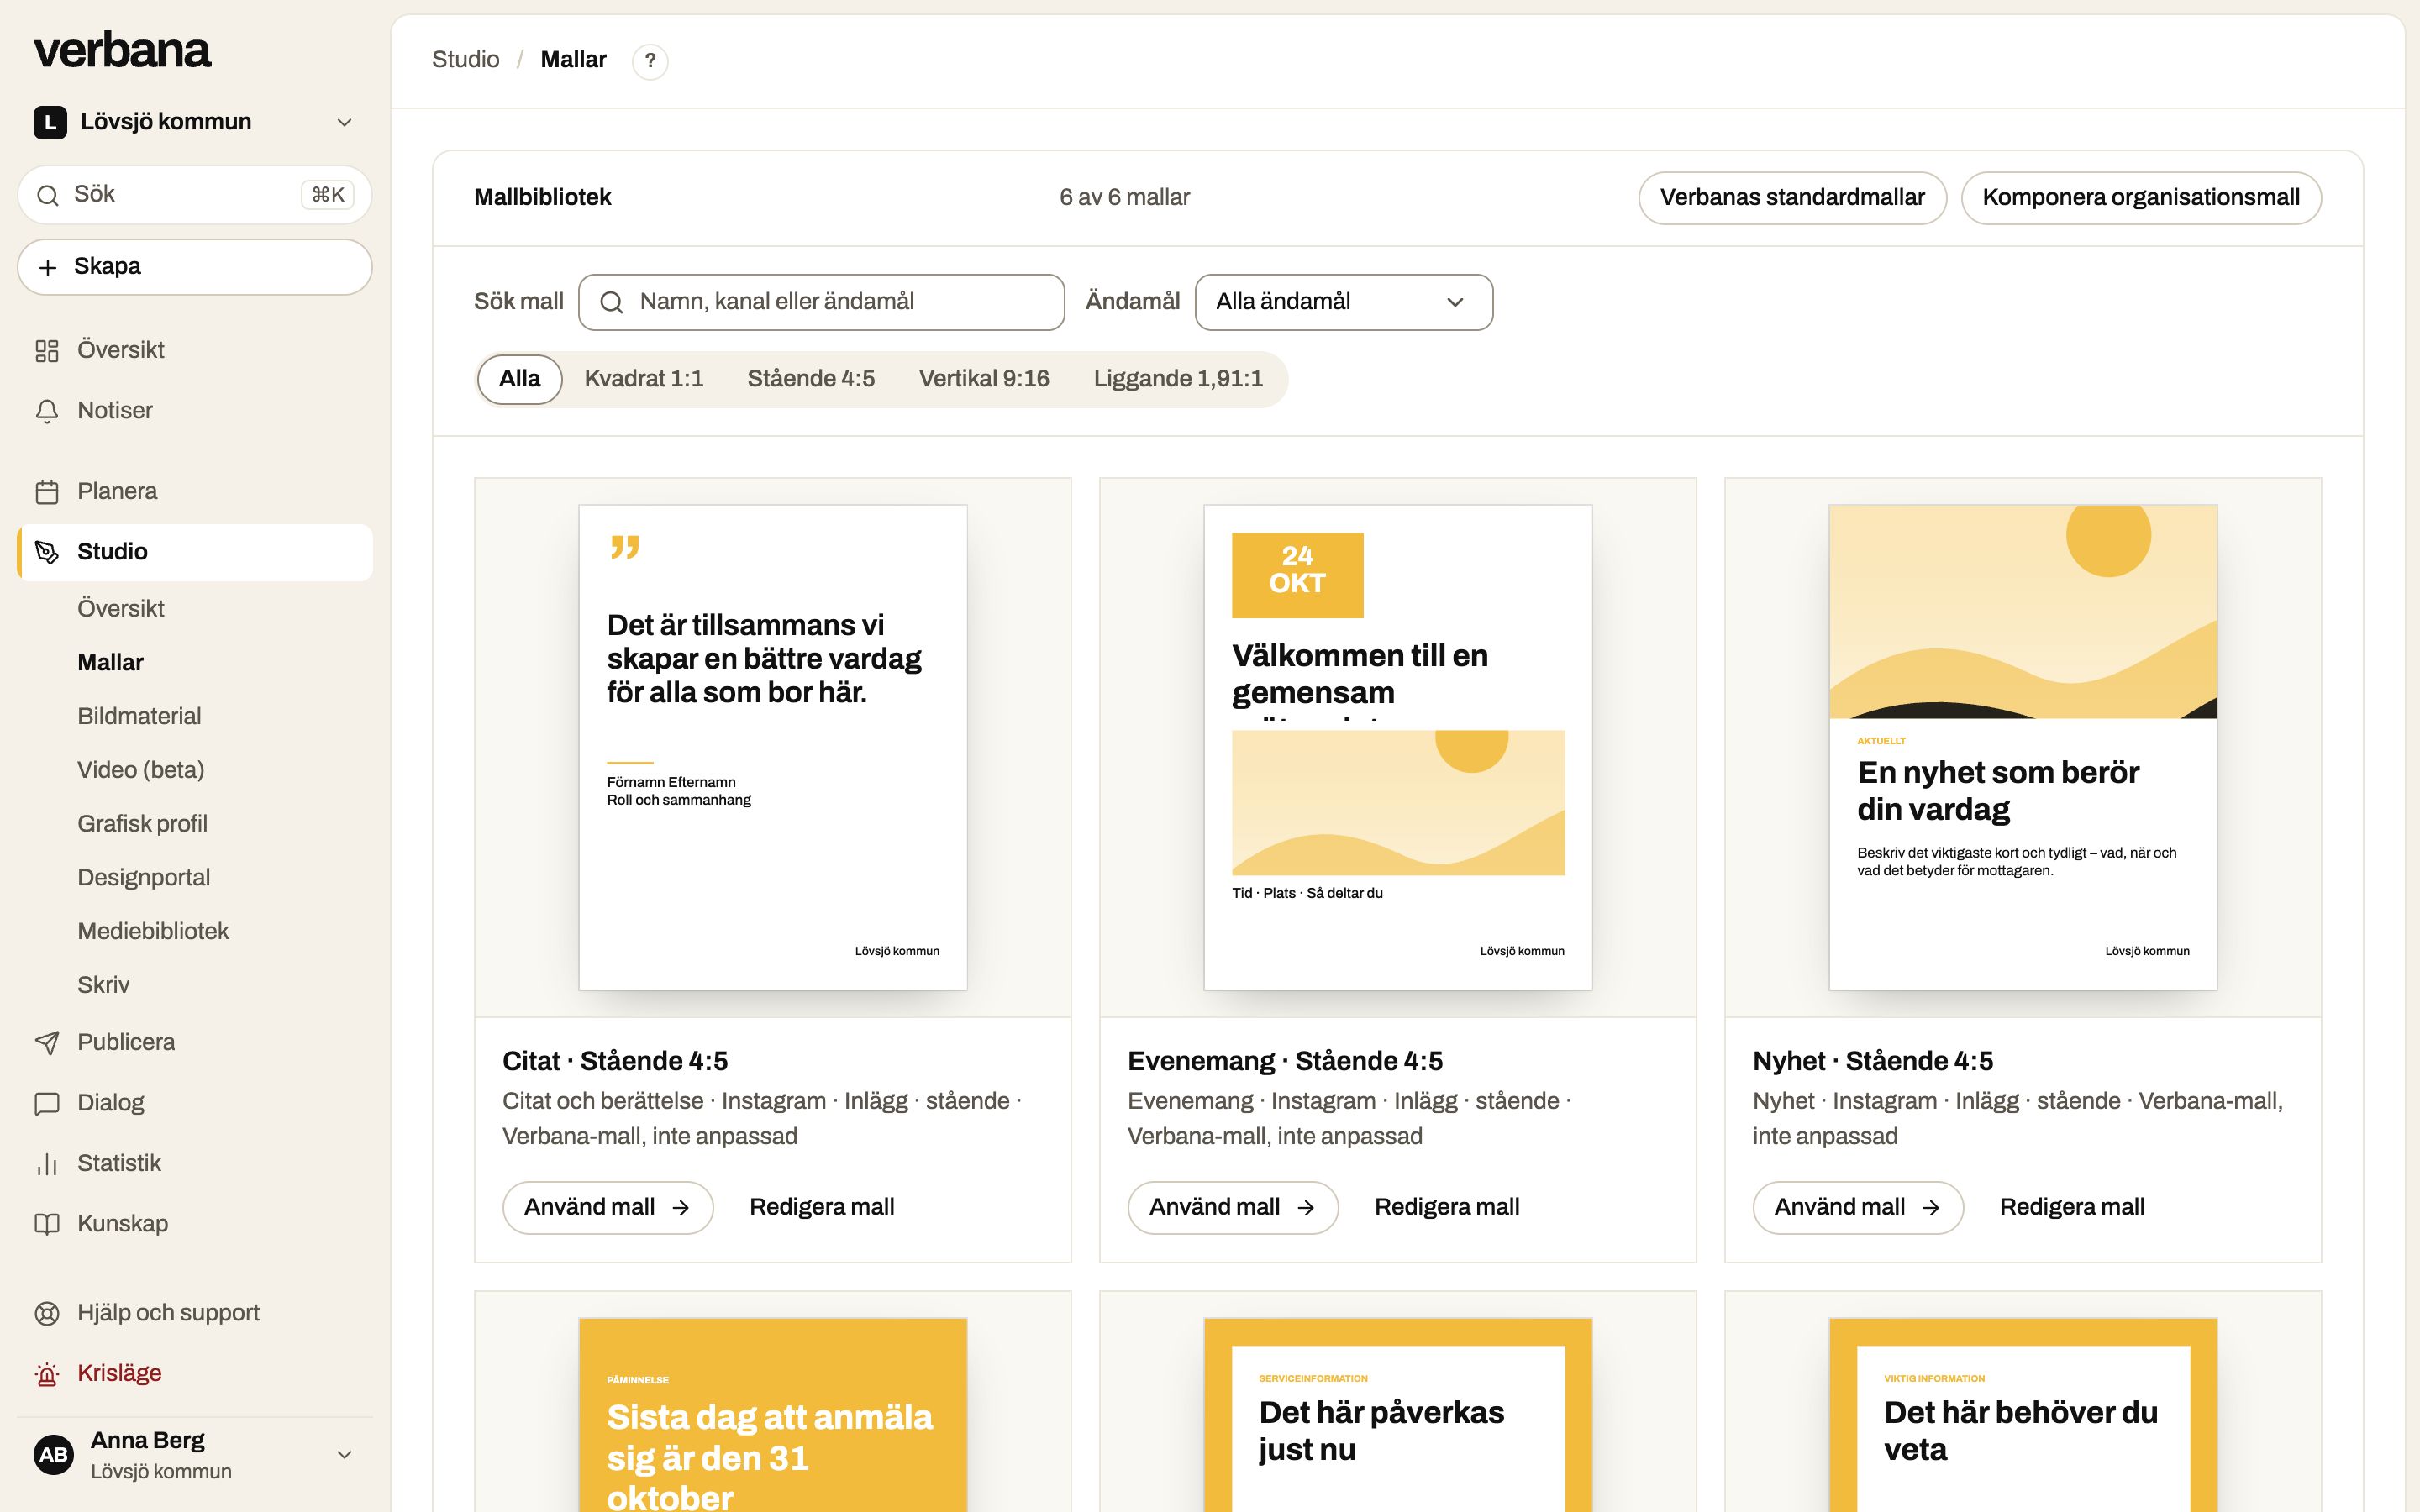This screenshot has height=1512, width=2420.
Task: Go to Video (beta) section
Action: [x=141, y=770]
